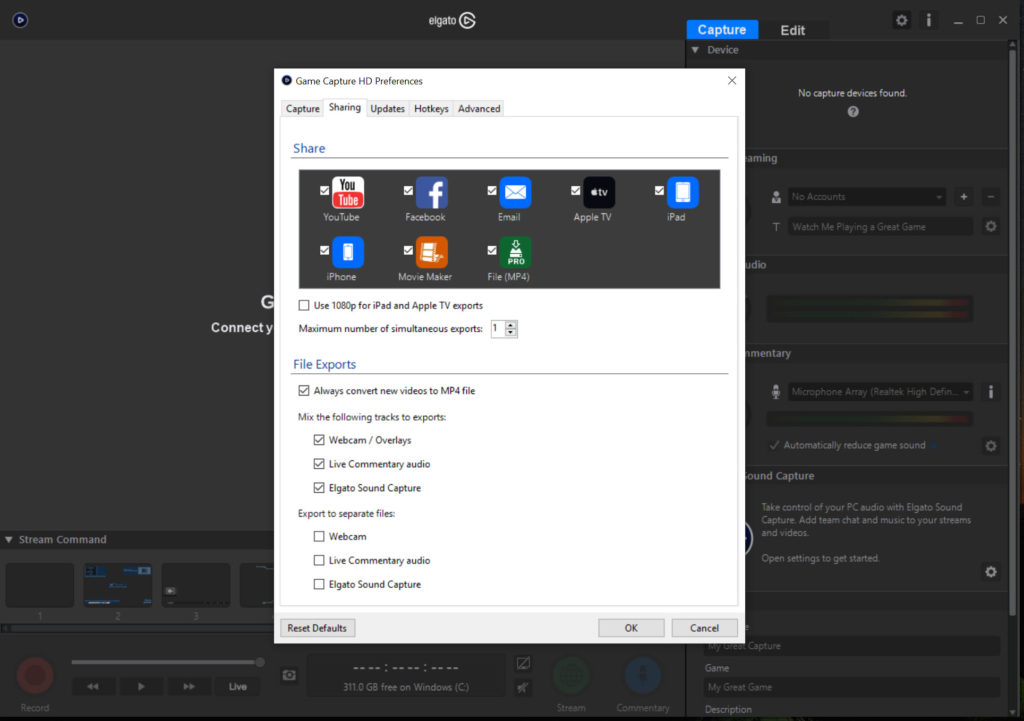Click the playback timeline slider handle
This screenshot has width=1024, height=721.
tap(260, 662)
